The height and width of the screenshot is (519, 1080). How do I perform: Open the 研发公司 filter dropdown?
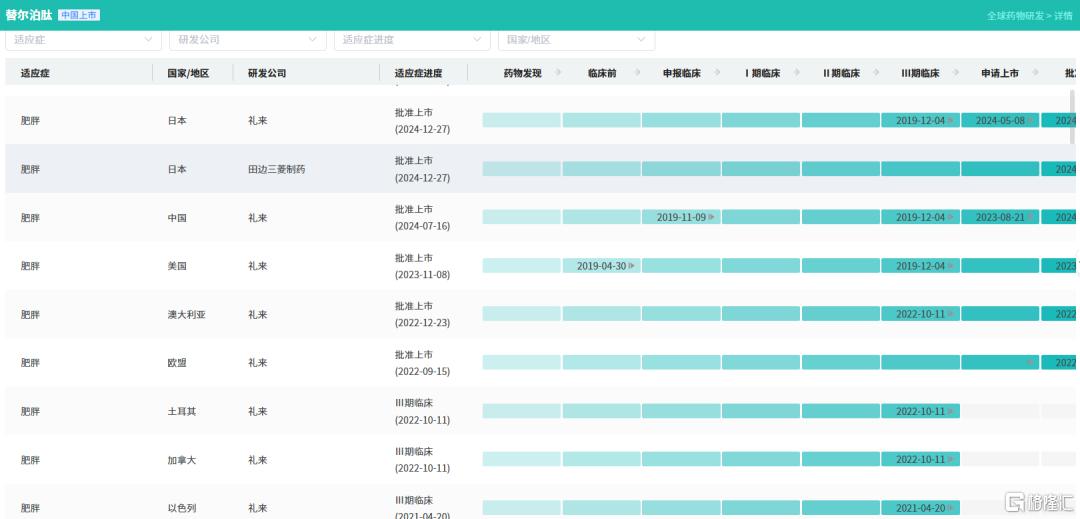coord(248,40)
